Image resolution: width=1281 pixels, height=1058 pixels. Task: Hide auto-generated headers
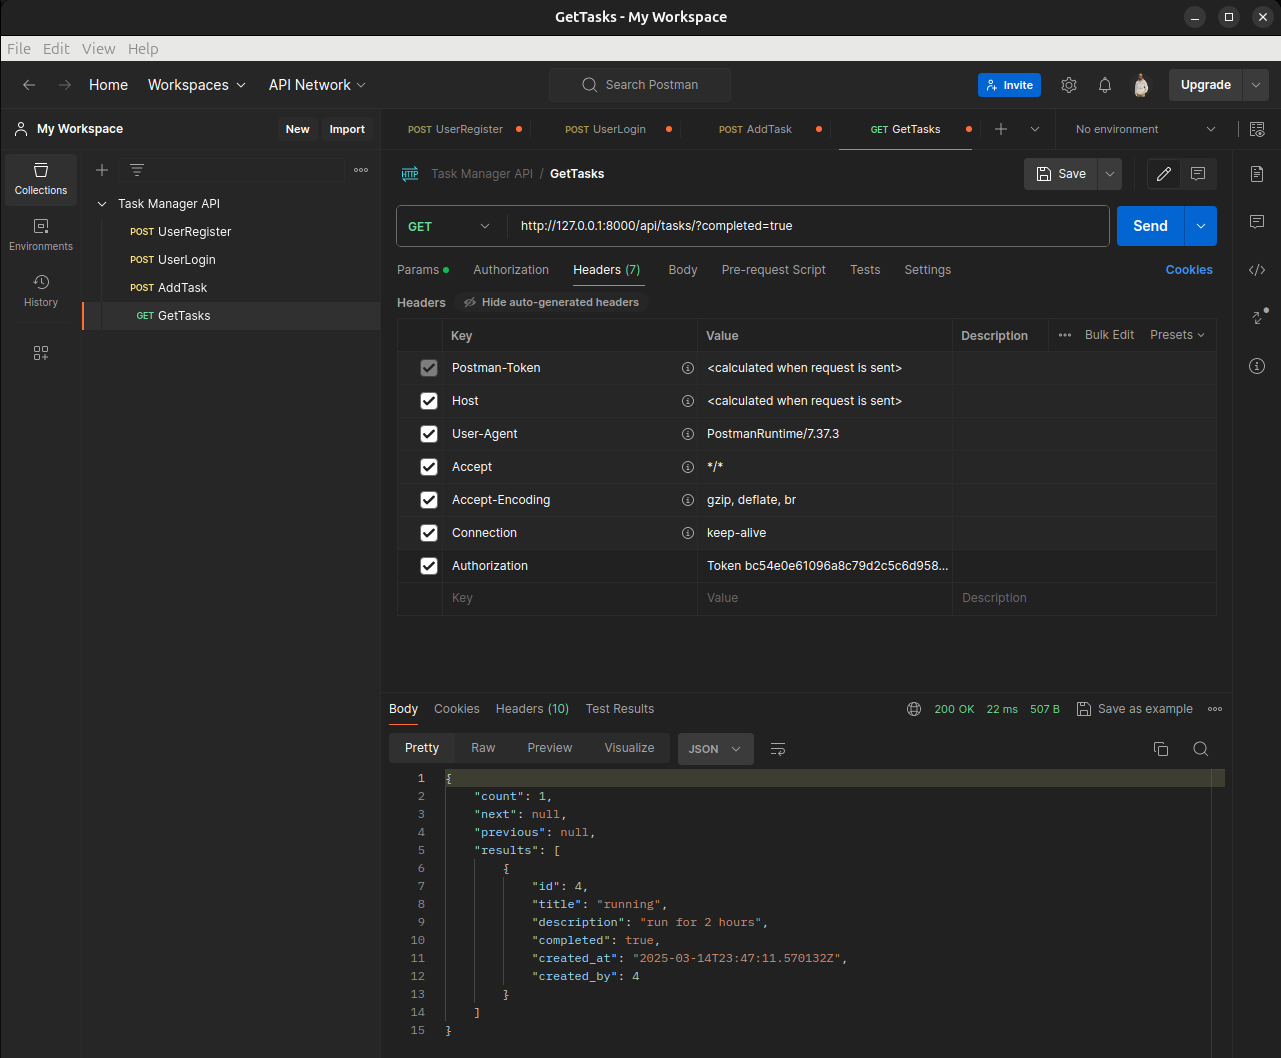[x=551, y=302]
